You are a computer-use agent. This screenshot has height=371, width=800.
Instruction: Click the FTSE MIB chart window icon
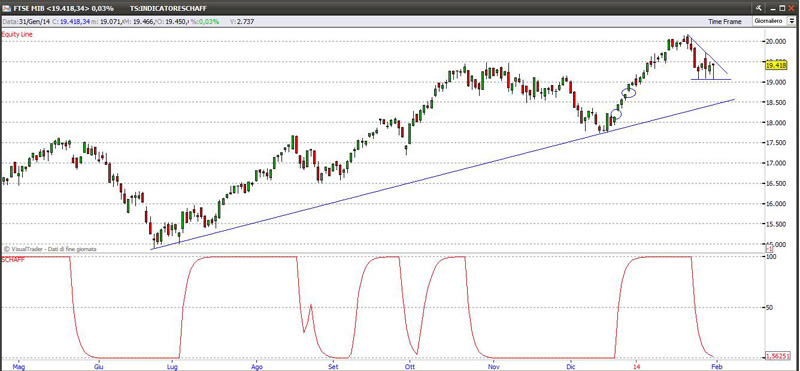point(6,9)
